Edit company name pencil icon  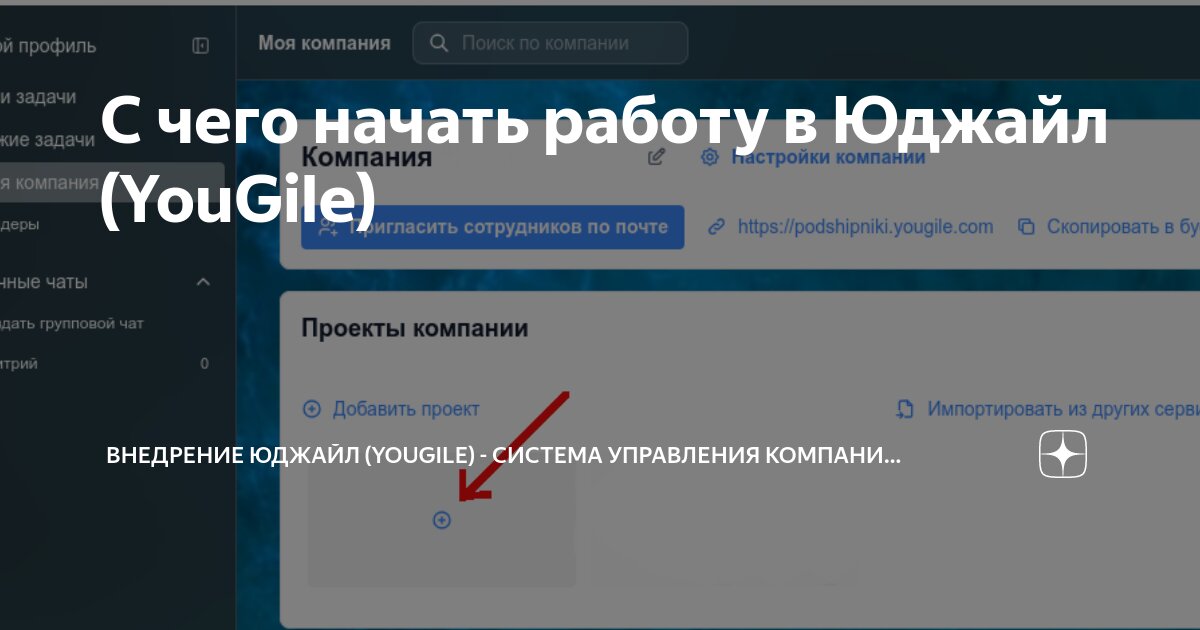[x=656, y=157]
